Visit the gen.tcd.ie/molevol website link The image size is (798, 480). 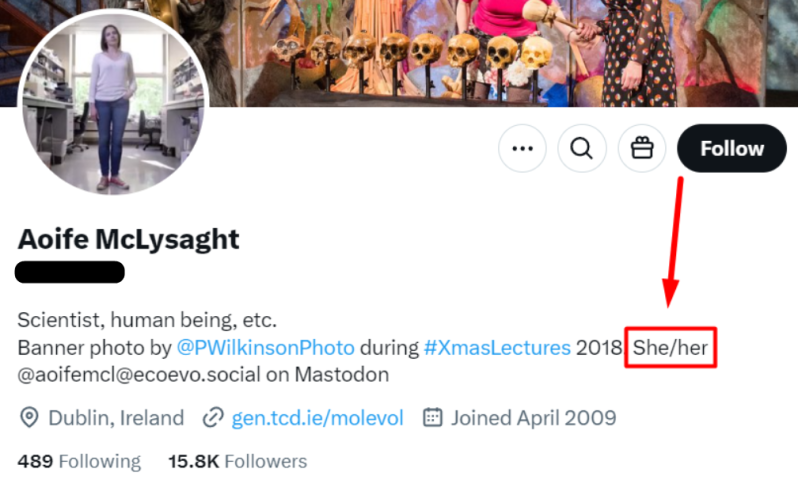(317, 417)
